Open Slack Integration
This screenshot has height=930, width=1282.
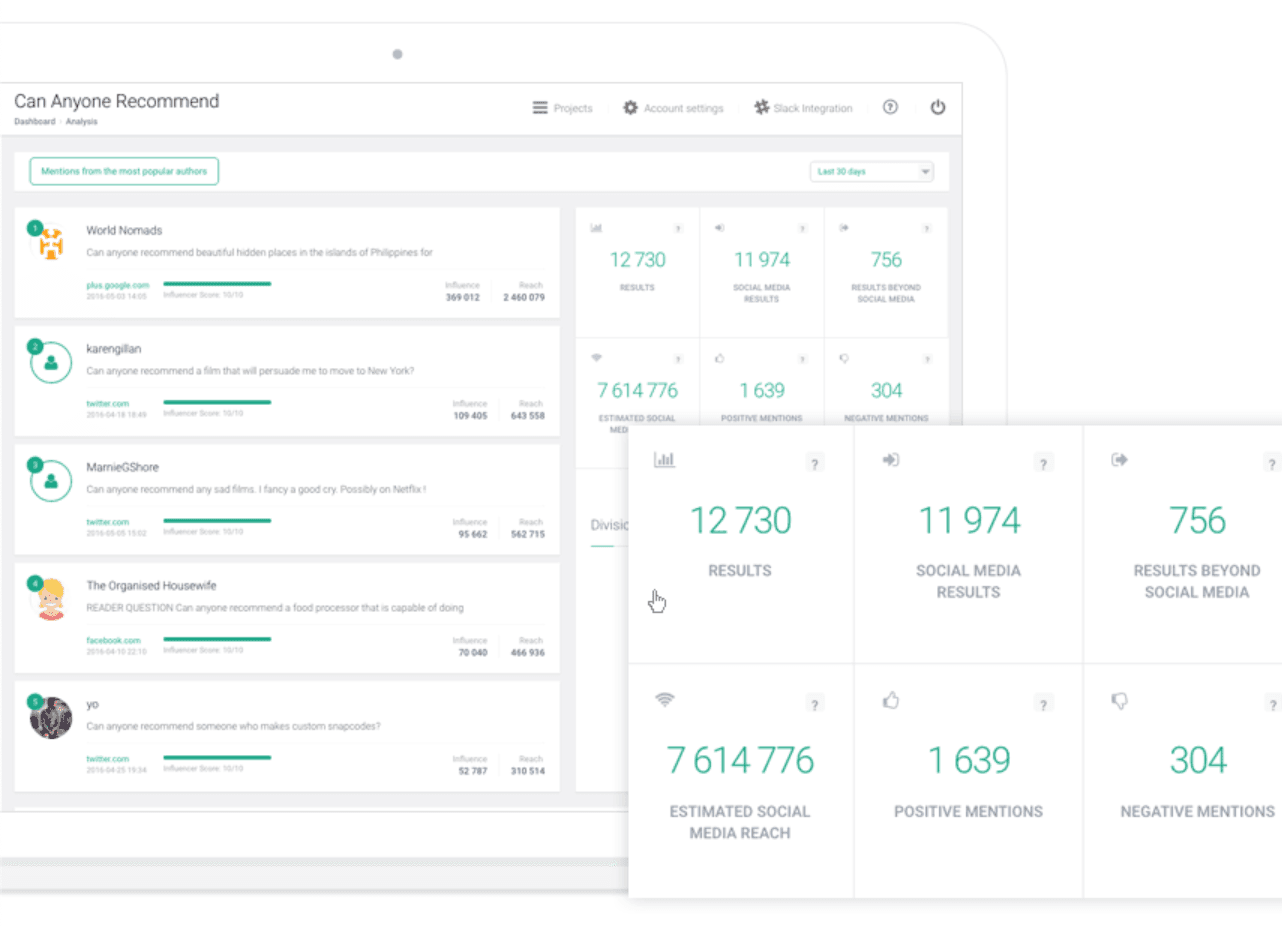coord(803,108)
